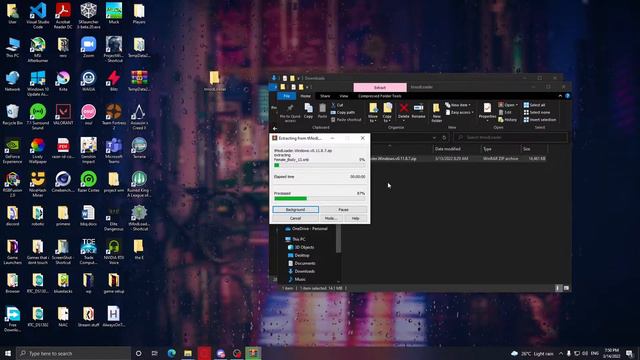
Task: Go back with Explorer's arrow
Action: 275,129
